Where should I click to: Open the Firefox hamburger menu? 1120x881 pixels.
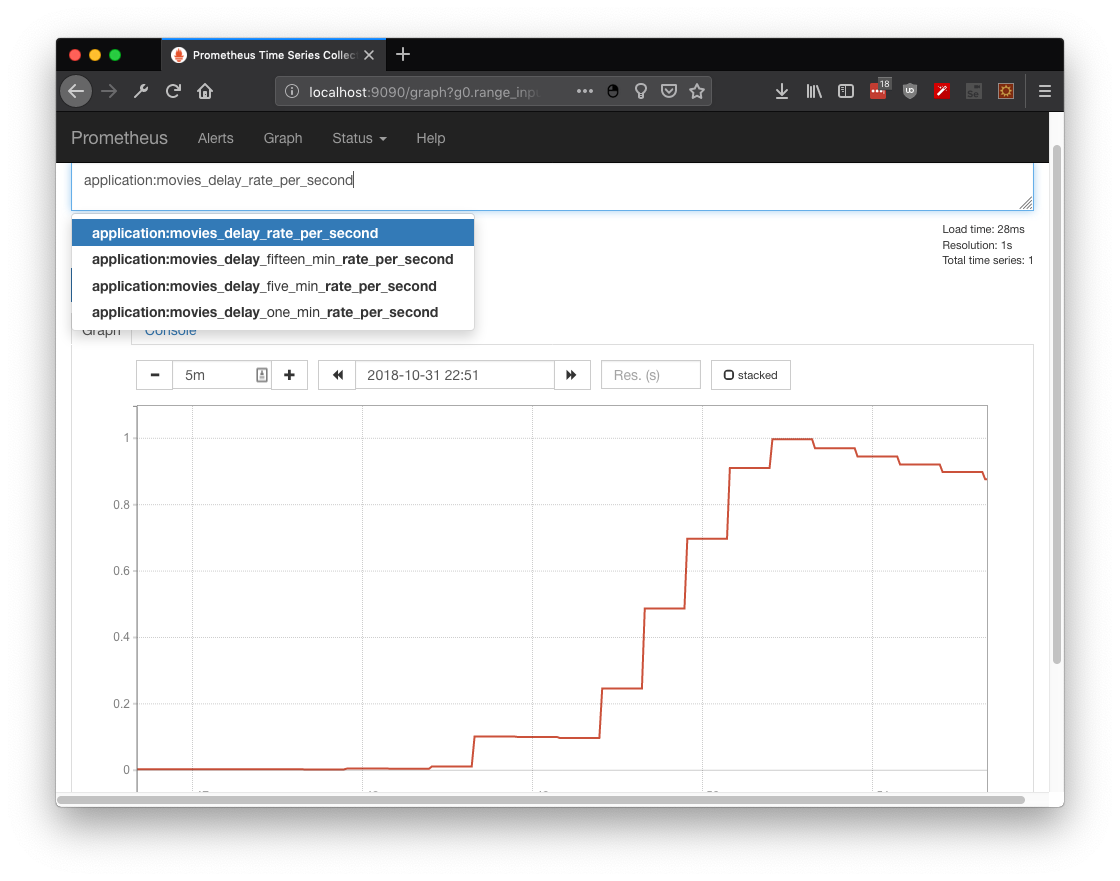1045,91
